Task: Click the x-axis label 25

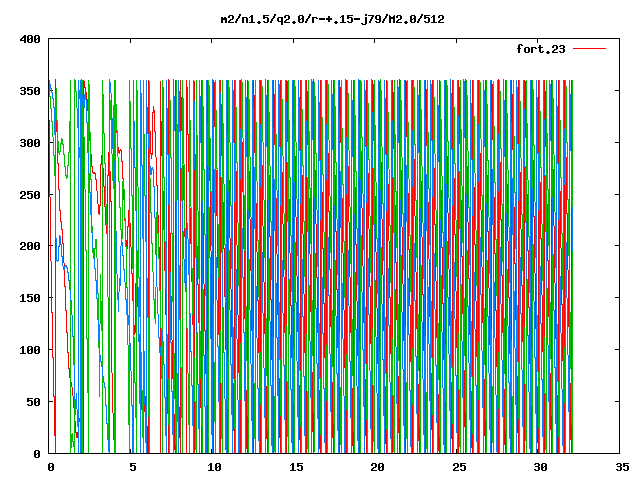Action: (x=459, y=467)
